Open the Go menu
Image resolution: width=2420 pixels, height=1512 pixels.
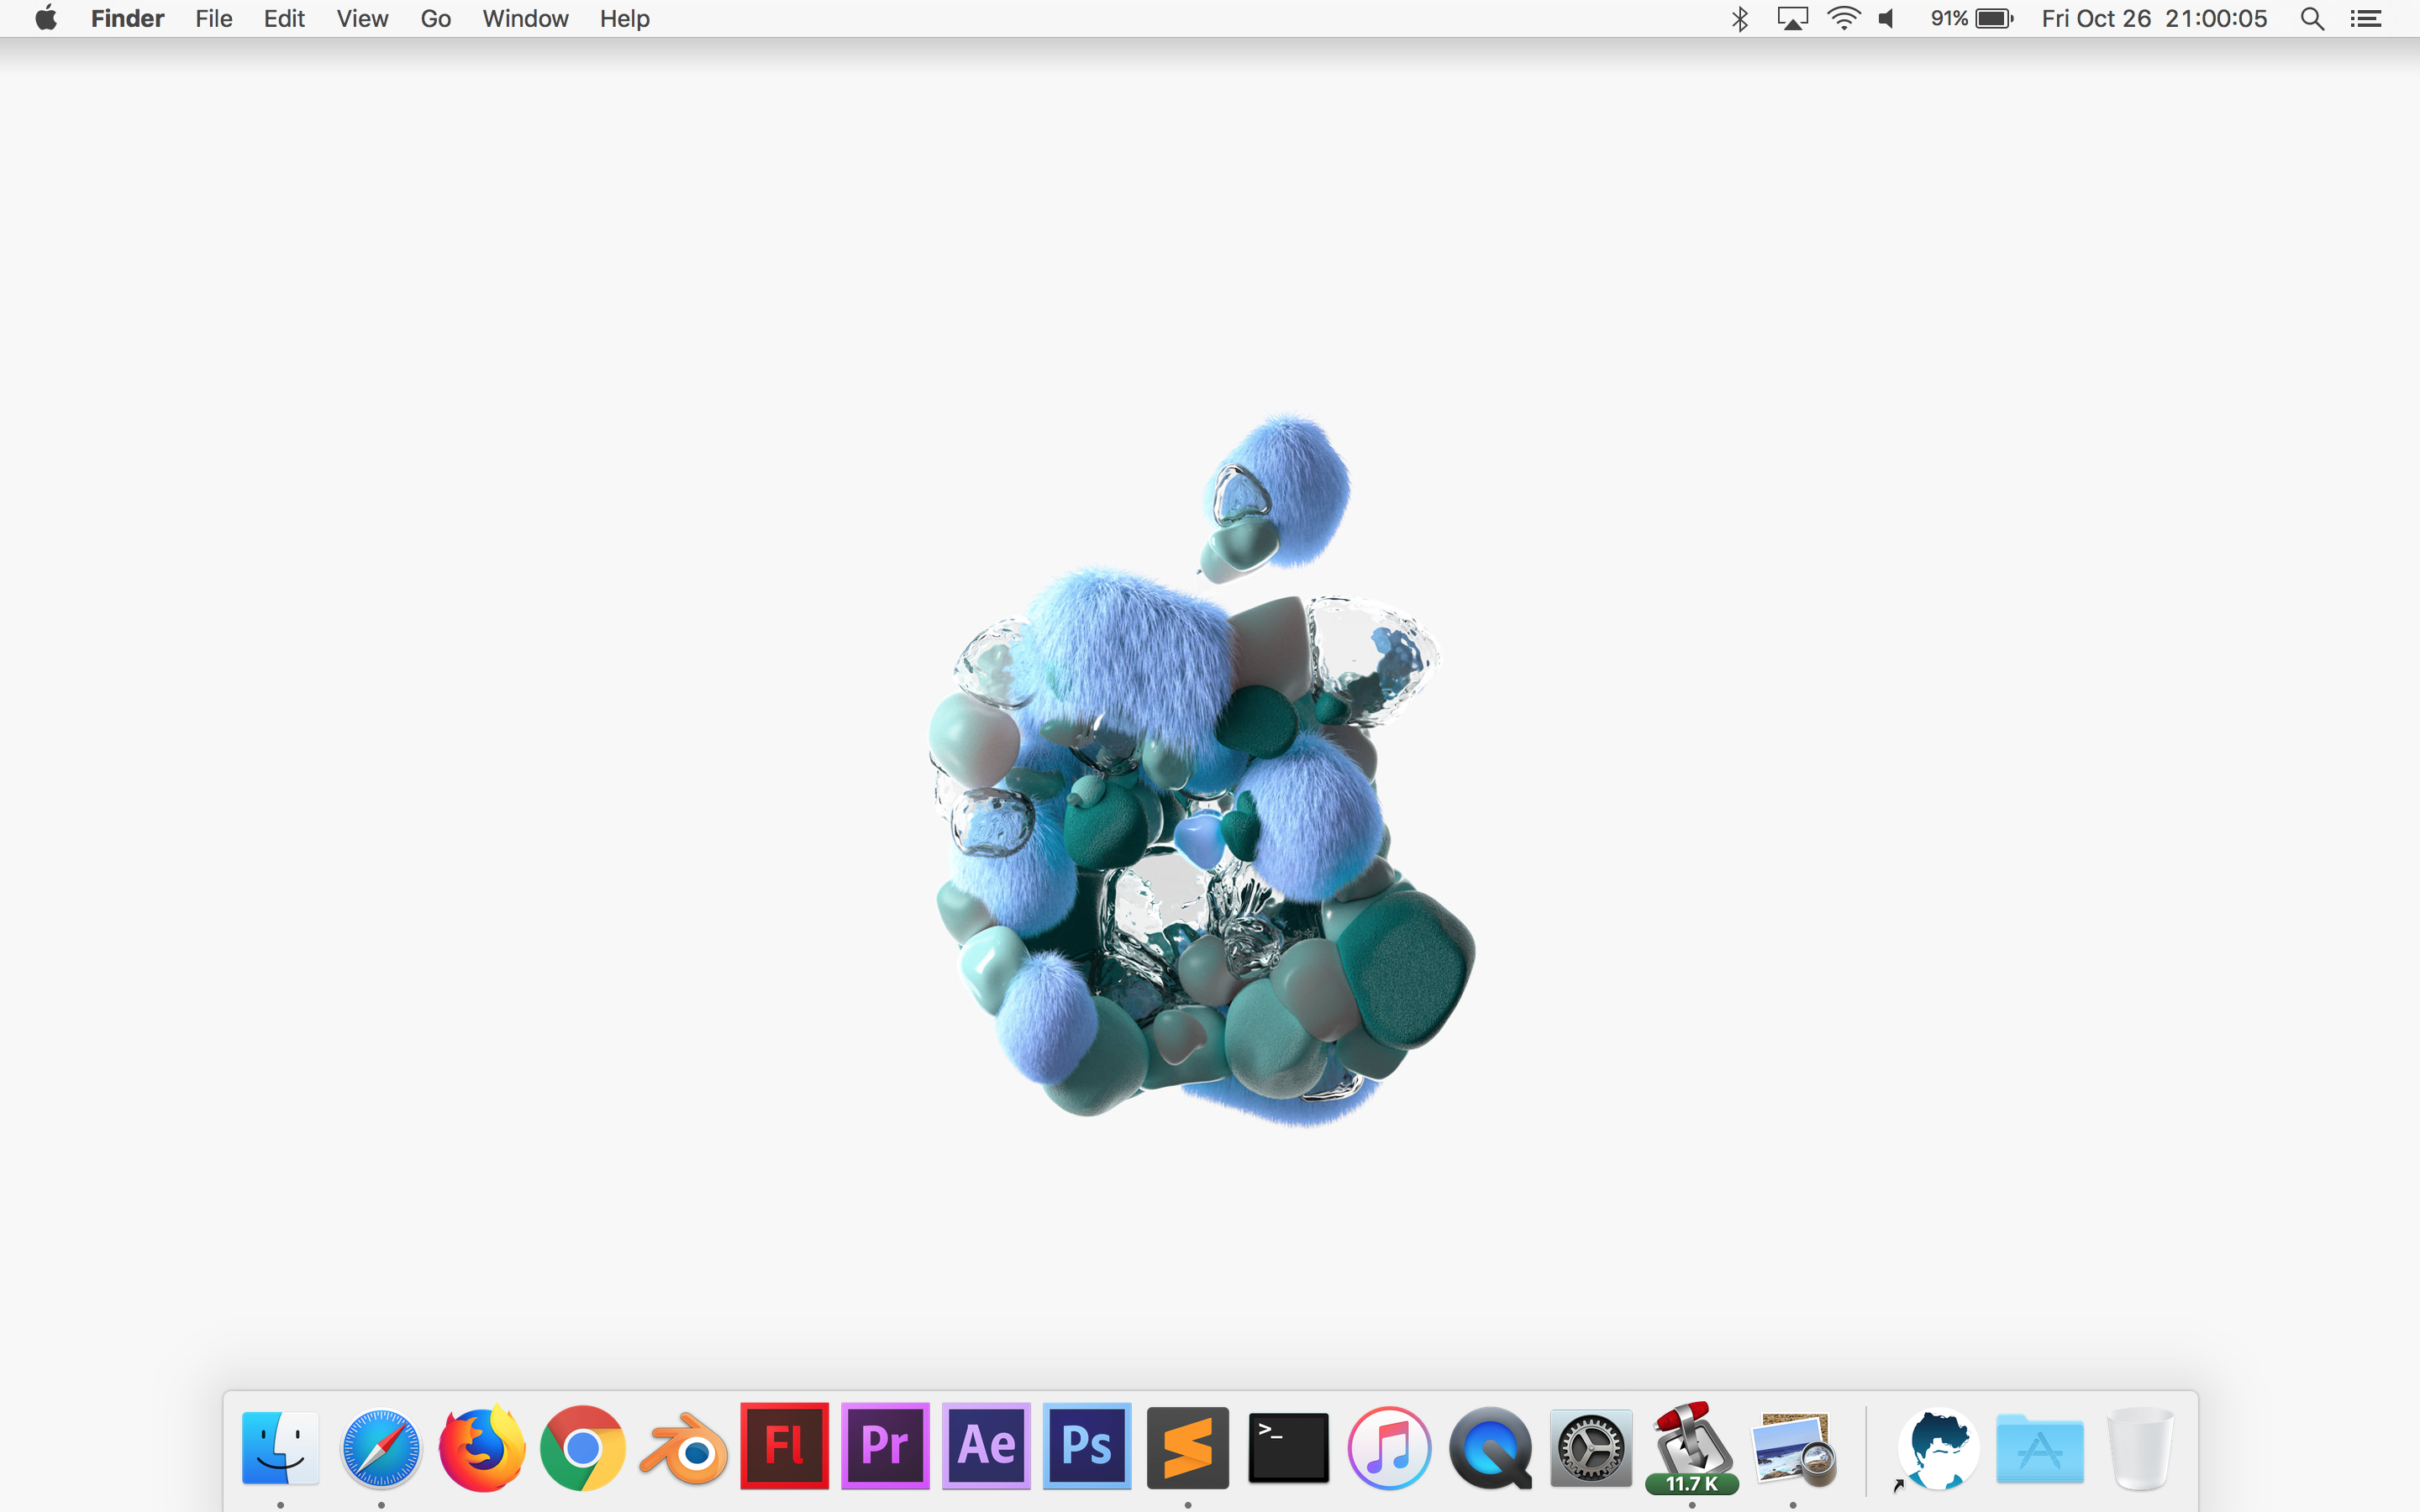pos(435,18)
